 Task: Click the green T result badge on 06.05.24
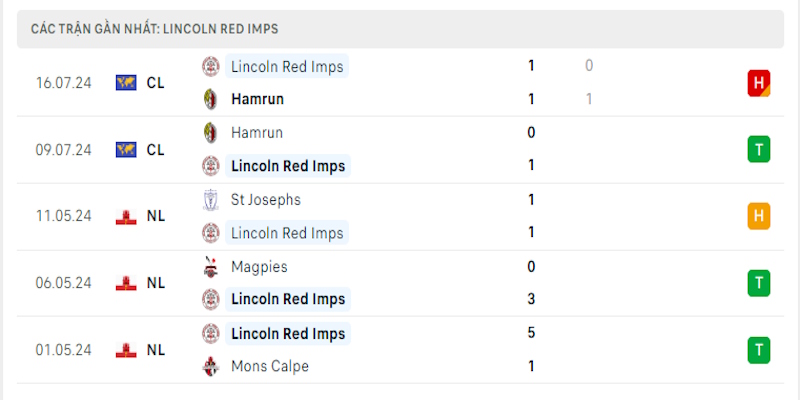(x=758, y=283)
